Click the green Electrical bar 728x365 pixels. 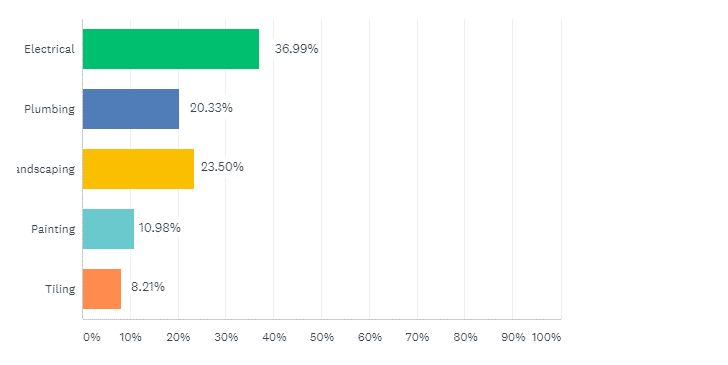[x=171, y=49]
